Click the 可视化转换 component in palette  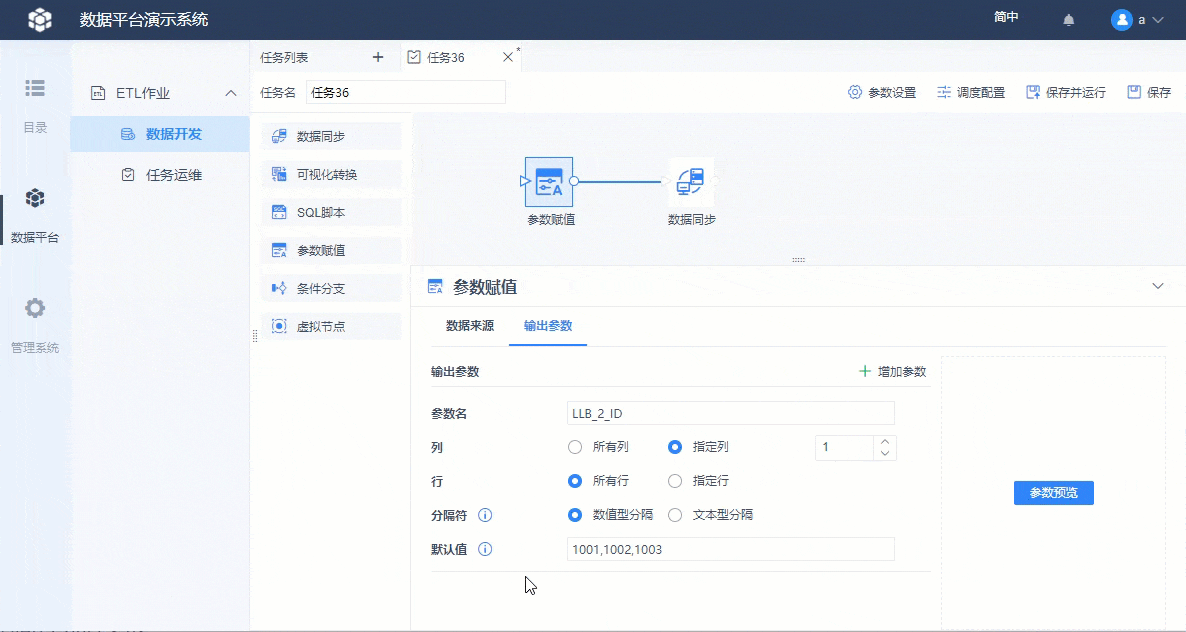click(x=331, y=175)
